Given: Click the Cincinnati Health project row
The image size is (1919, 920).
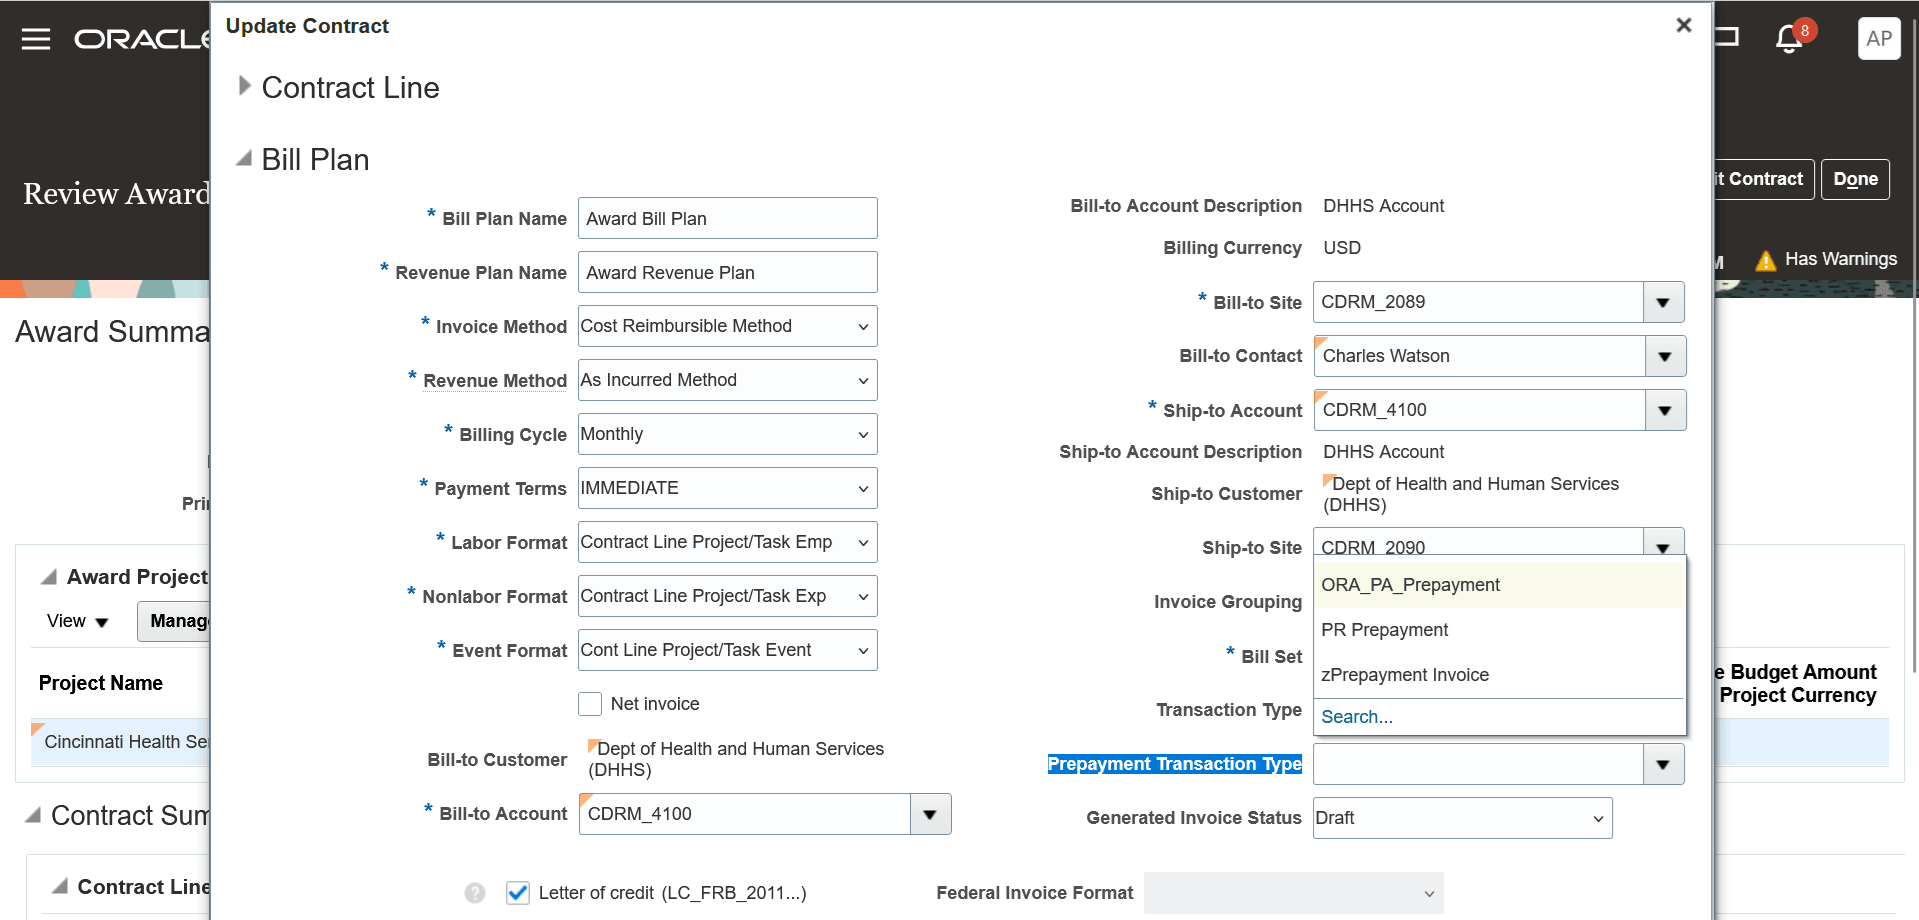Looking at the screenshot, I should (121, 742).
